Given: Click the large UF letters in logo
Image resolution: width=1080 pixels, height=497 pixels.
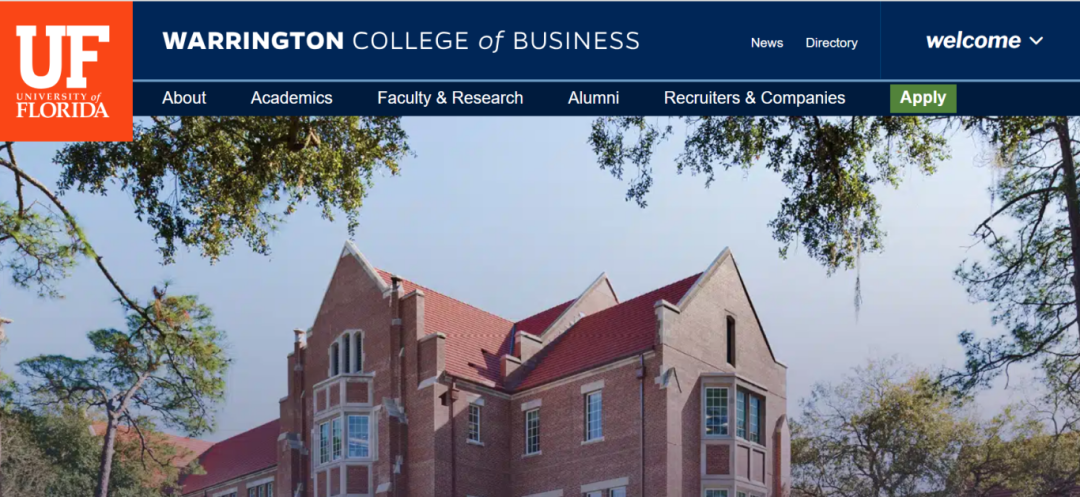Looking at the screenshot, I should (x=63, y=56).
